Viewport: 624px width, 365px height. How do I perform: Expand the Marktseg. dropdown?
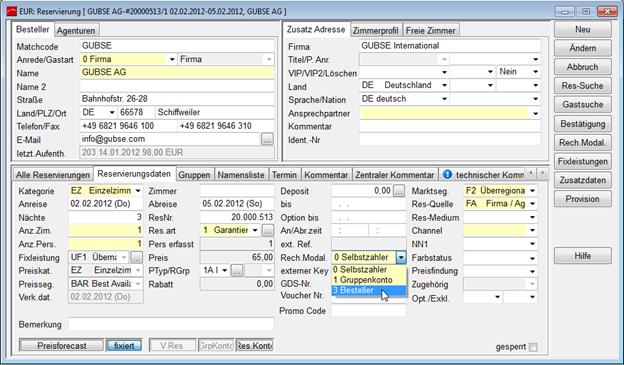(x=532, y=191)
